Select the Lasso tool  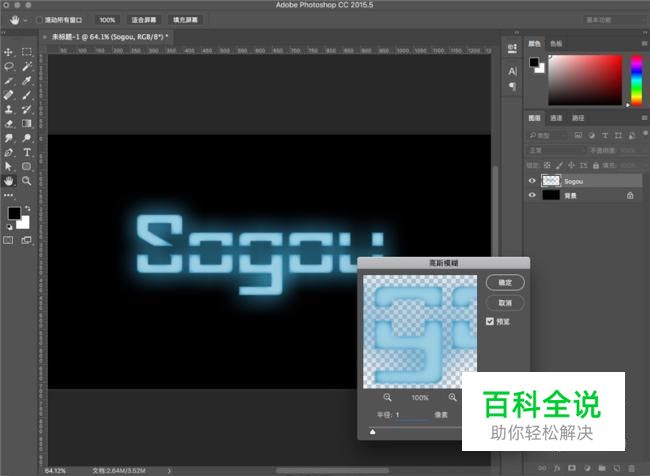8,66
